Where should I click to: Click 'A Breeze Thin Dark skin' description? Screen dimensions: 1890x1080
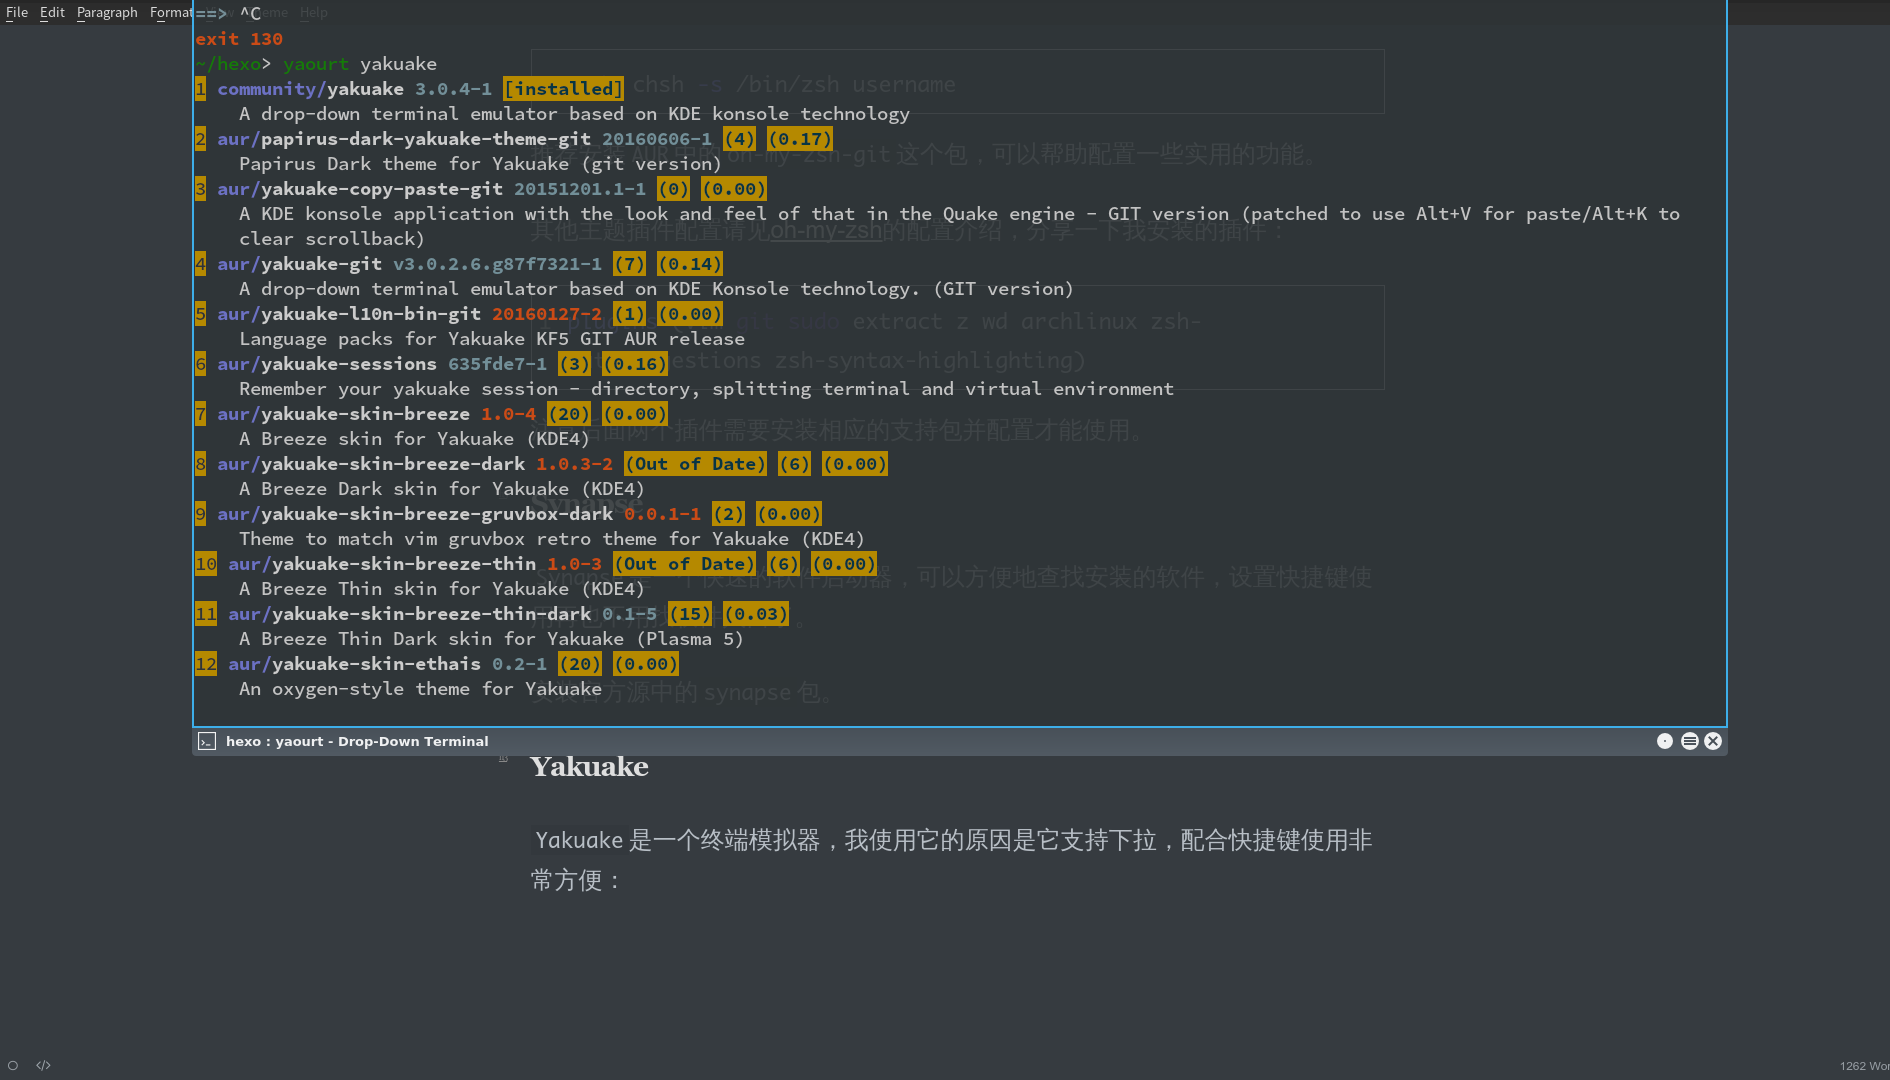tap(491, 639)
